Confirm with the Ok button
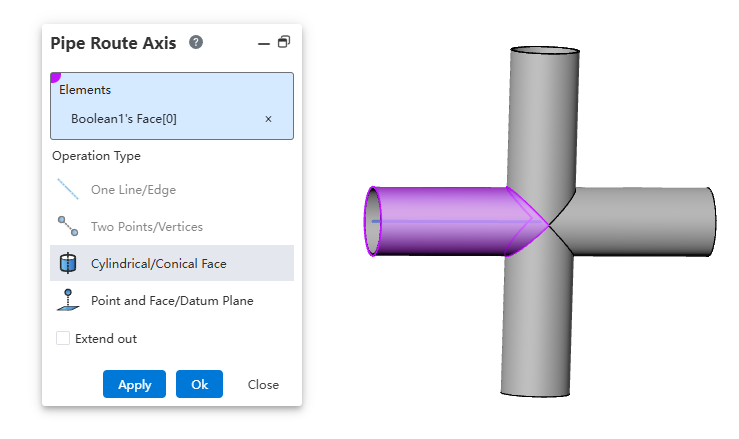Viewport: 739px width, 439px height. point(199,385)
